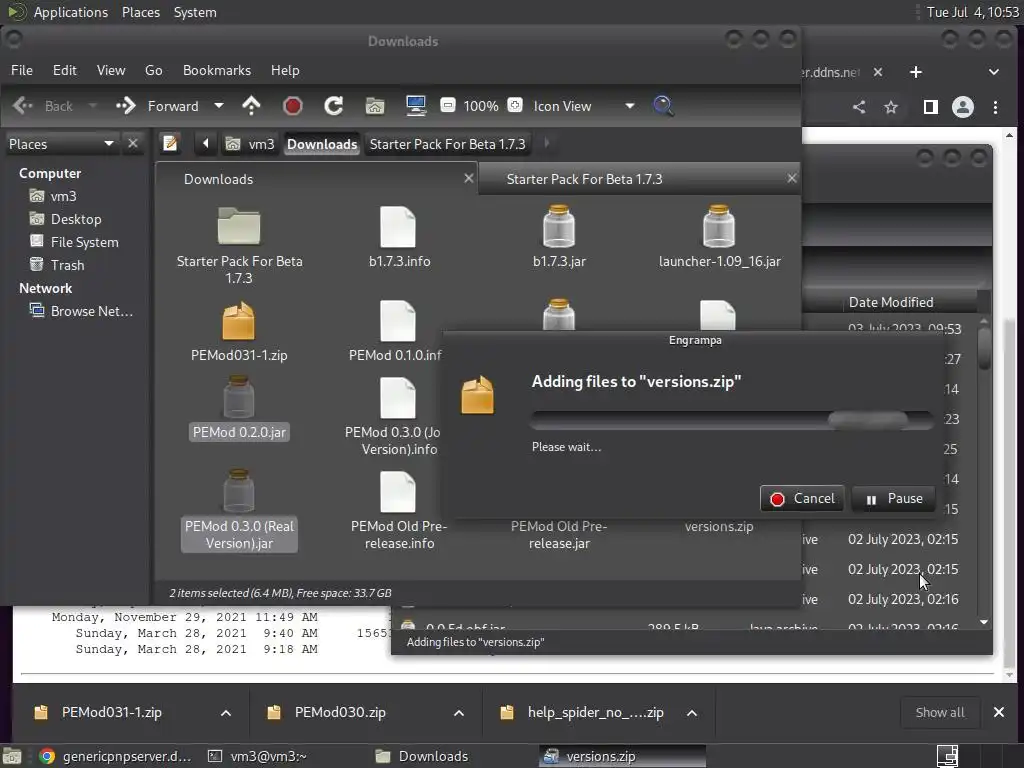The width and height of the screenshot is (1024, 768).
Task: Pause the Engrampa archive operation
Action: pos(893,498)
